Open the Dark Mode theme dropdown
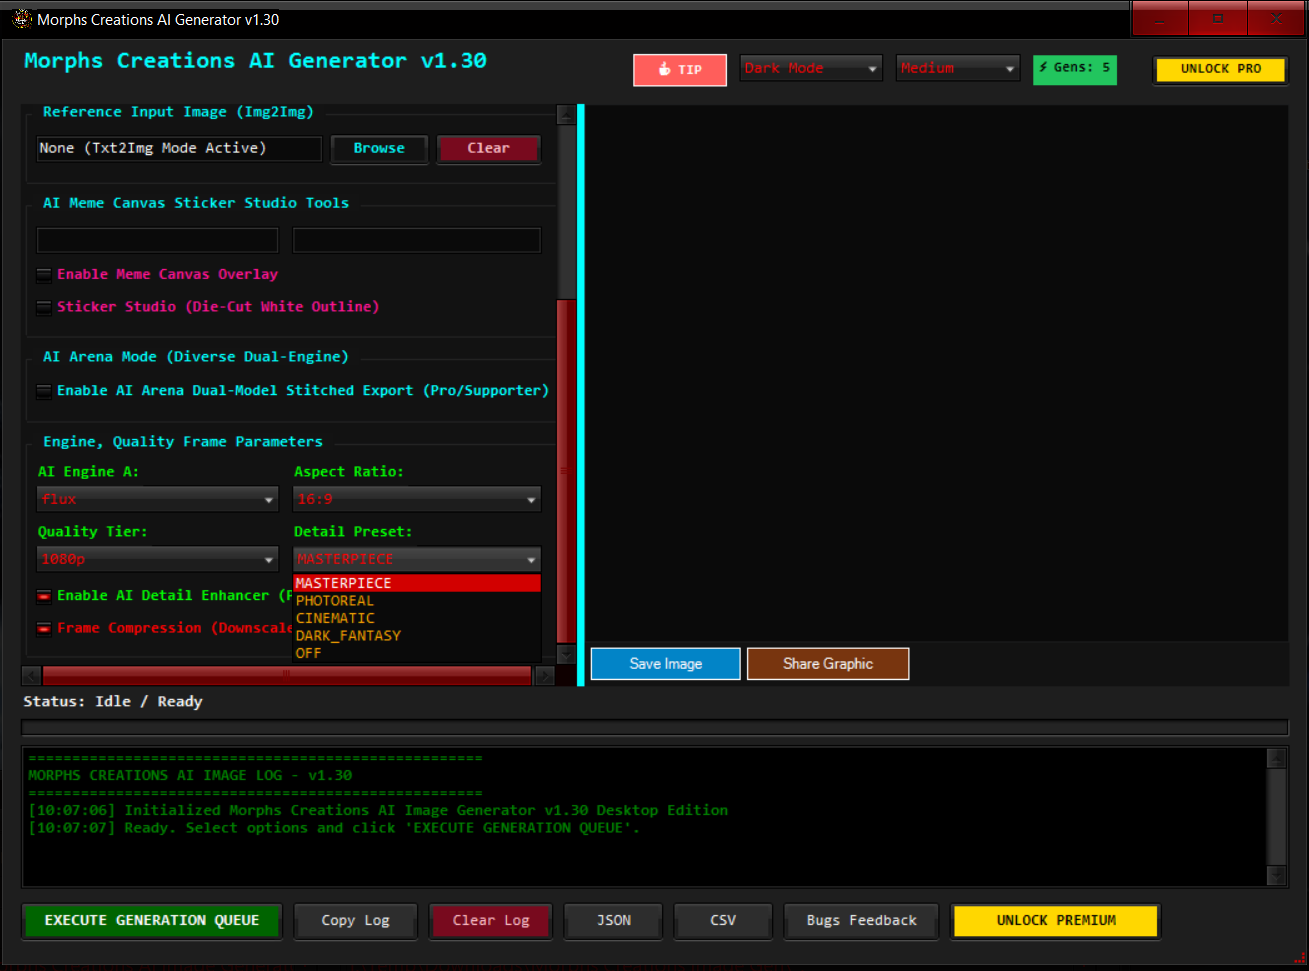Viewport: 1309px width, 971px height. 811,68
